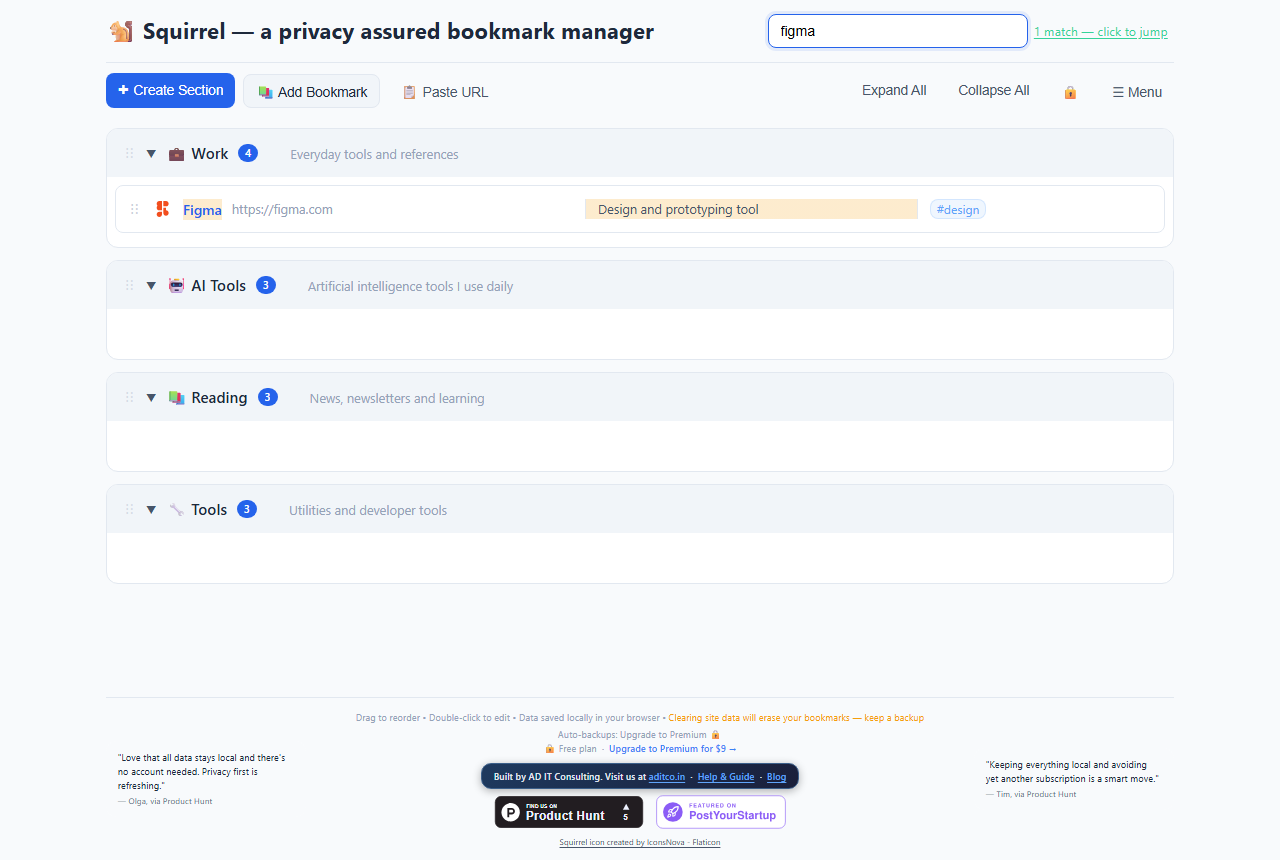
Task: Click the lock icon in the toolbar
Action: pyautogui.click(x=1070, y=92)
